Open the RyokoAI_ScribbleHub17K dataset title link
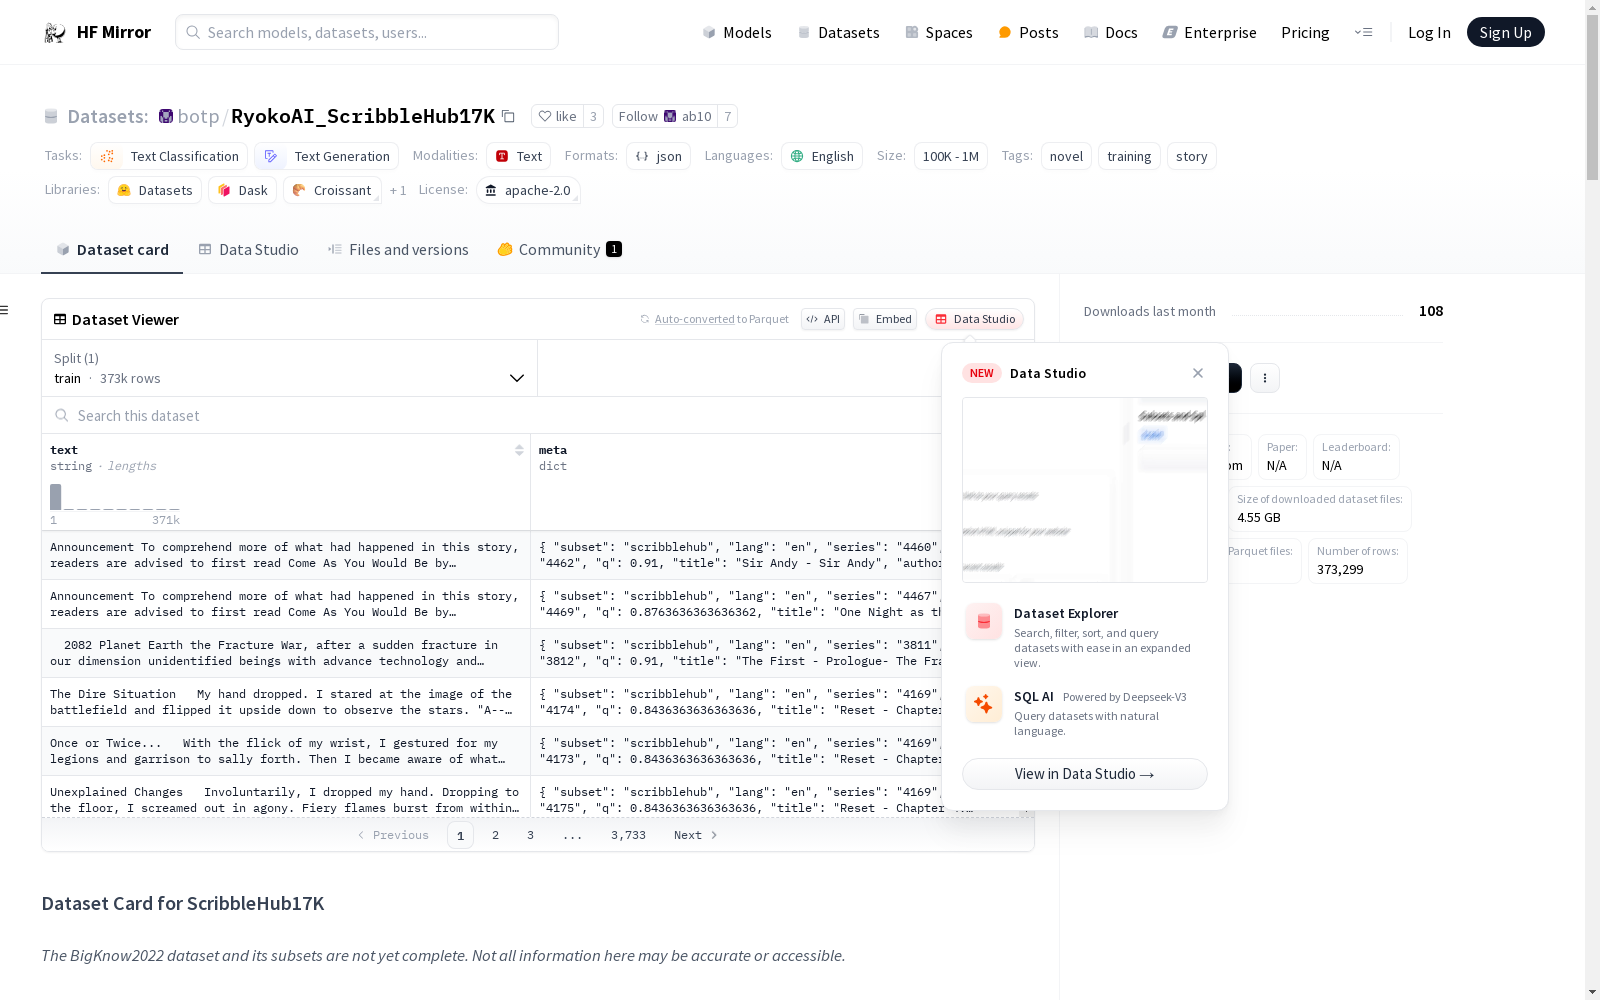This screenshot has width=1600, height=1000. coord(363,117)
